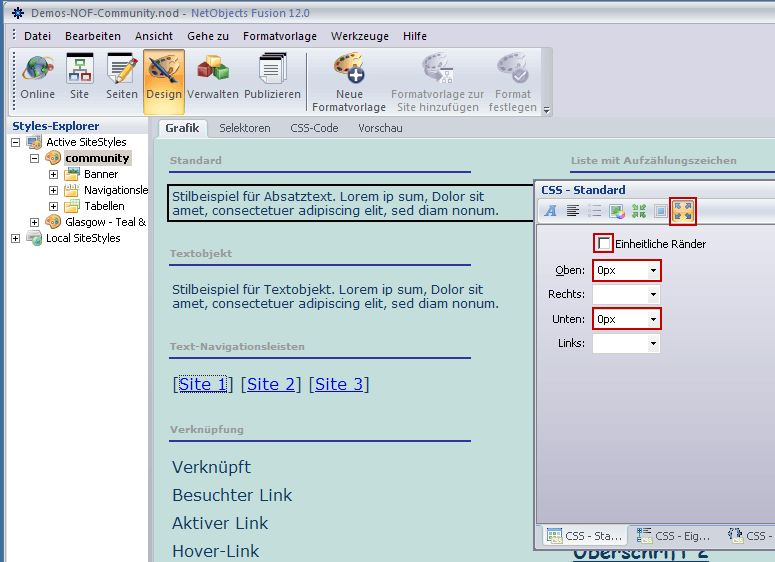
Task: Switch to the Vorschau tab
Action: pyautogui.click(x=380, y=128)
